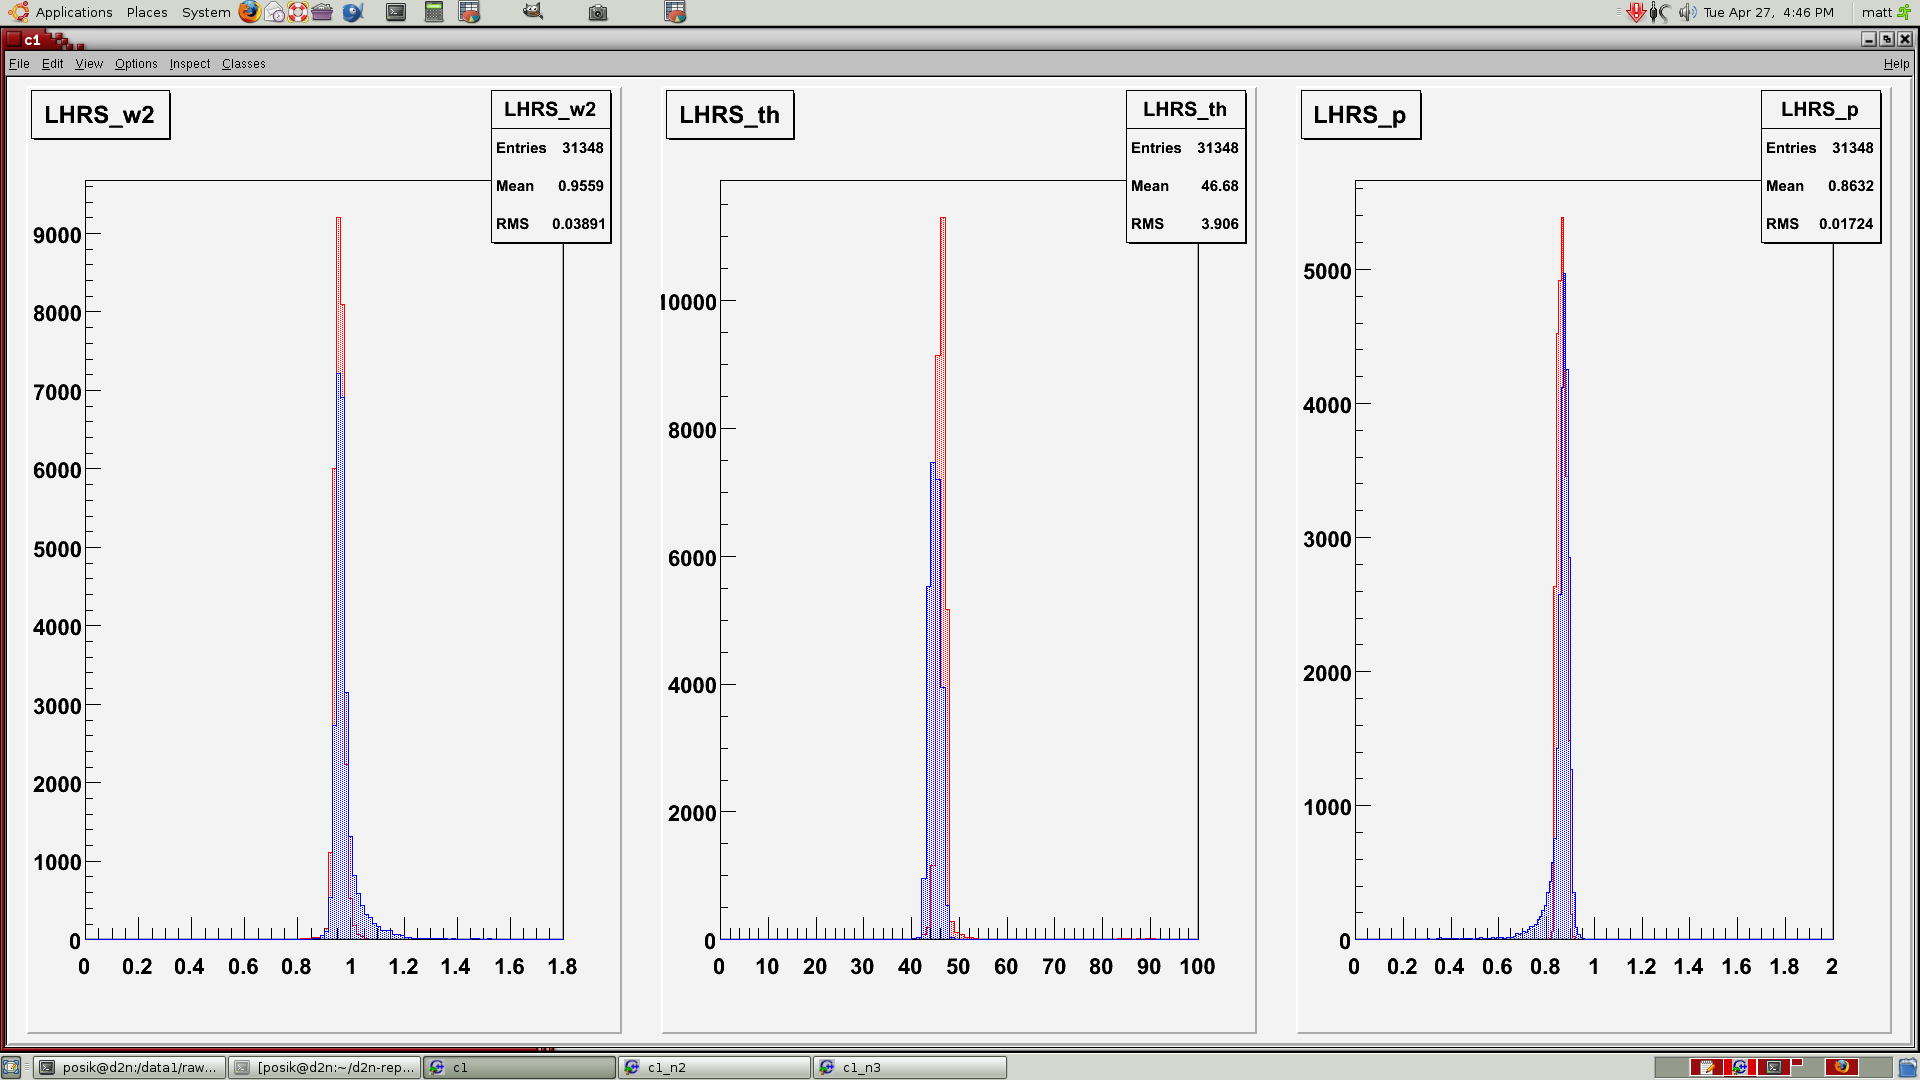Click RMS value 0.01724
Image resolution: width=1920 pixels, height=1080 pixels.
(x=1846, y=224)
